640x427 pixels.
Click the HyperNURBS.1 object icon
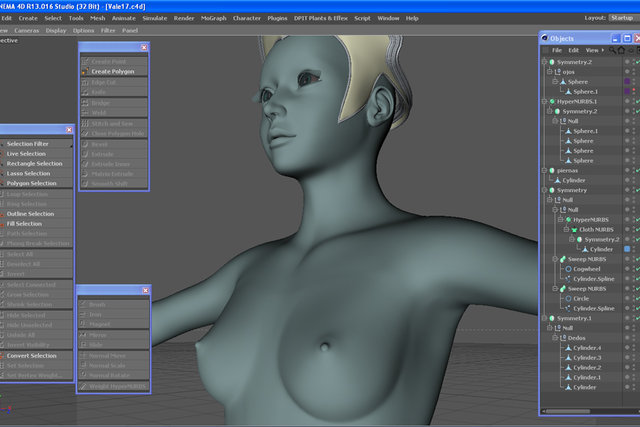(552, 101)
